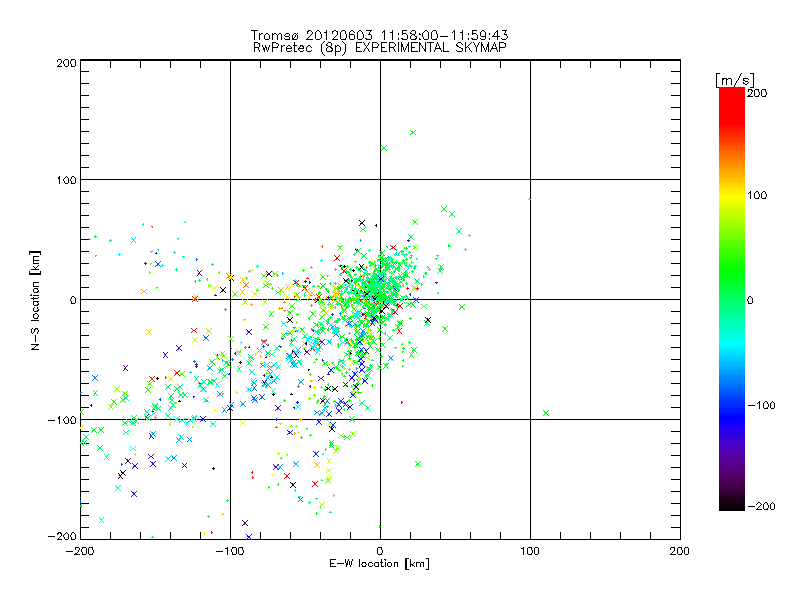Click the colorbar label '0'
The width and height of the screenshot is (800, 600).
[750, 301]
